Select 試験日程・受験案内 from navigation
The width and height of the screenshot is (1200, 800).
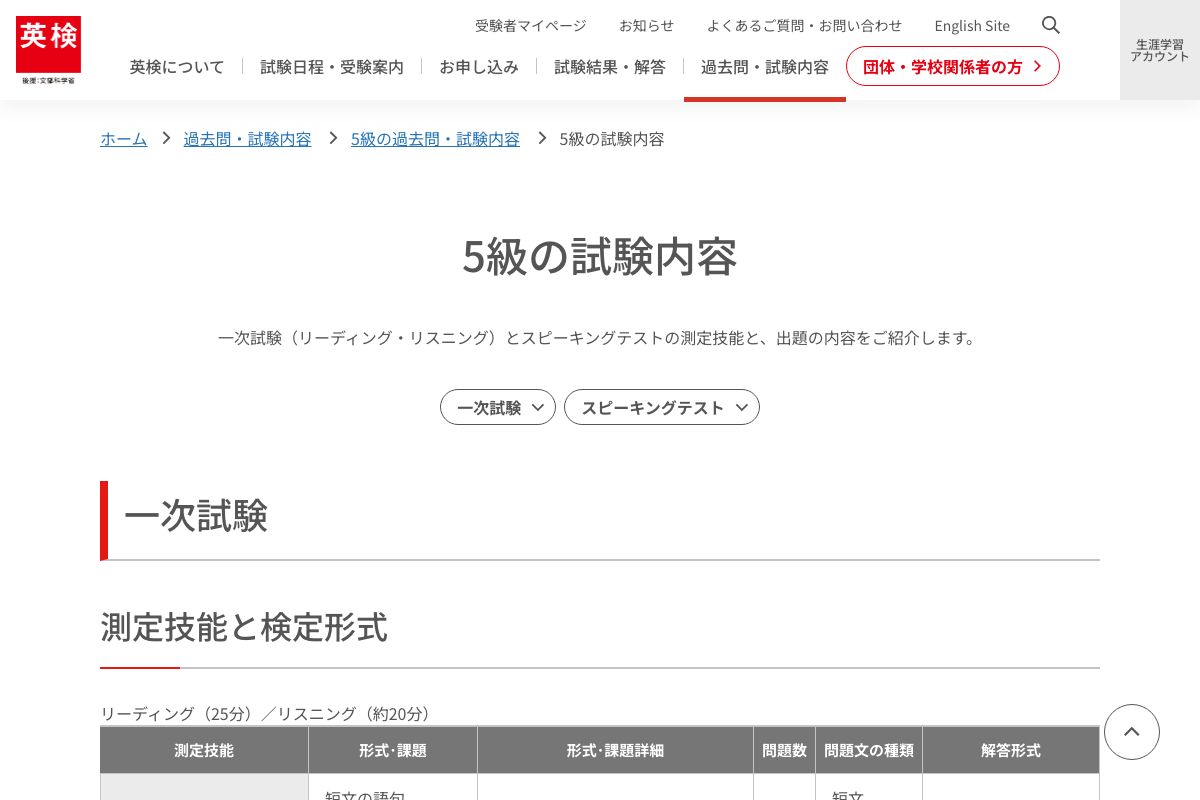coord(331,66)
